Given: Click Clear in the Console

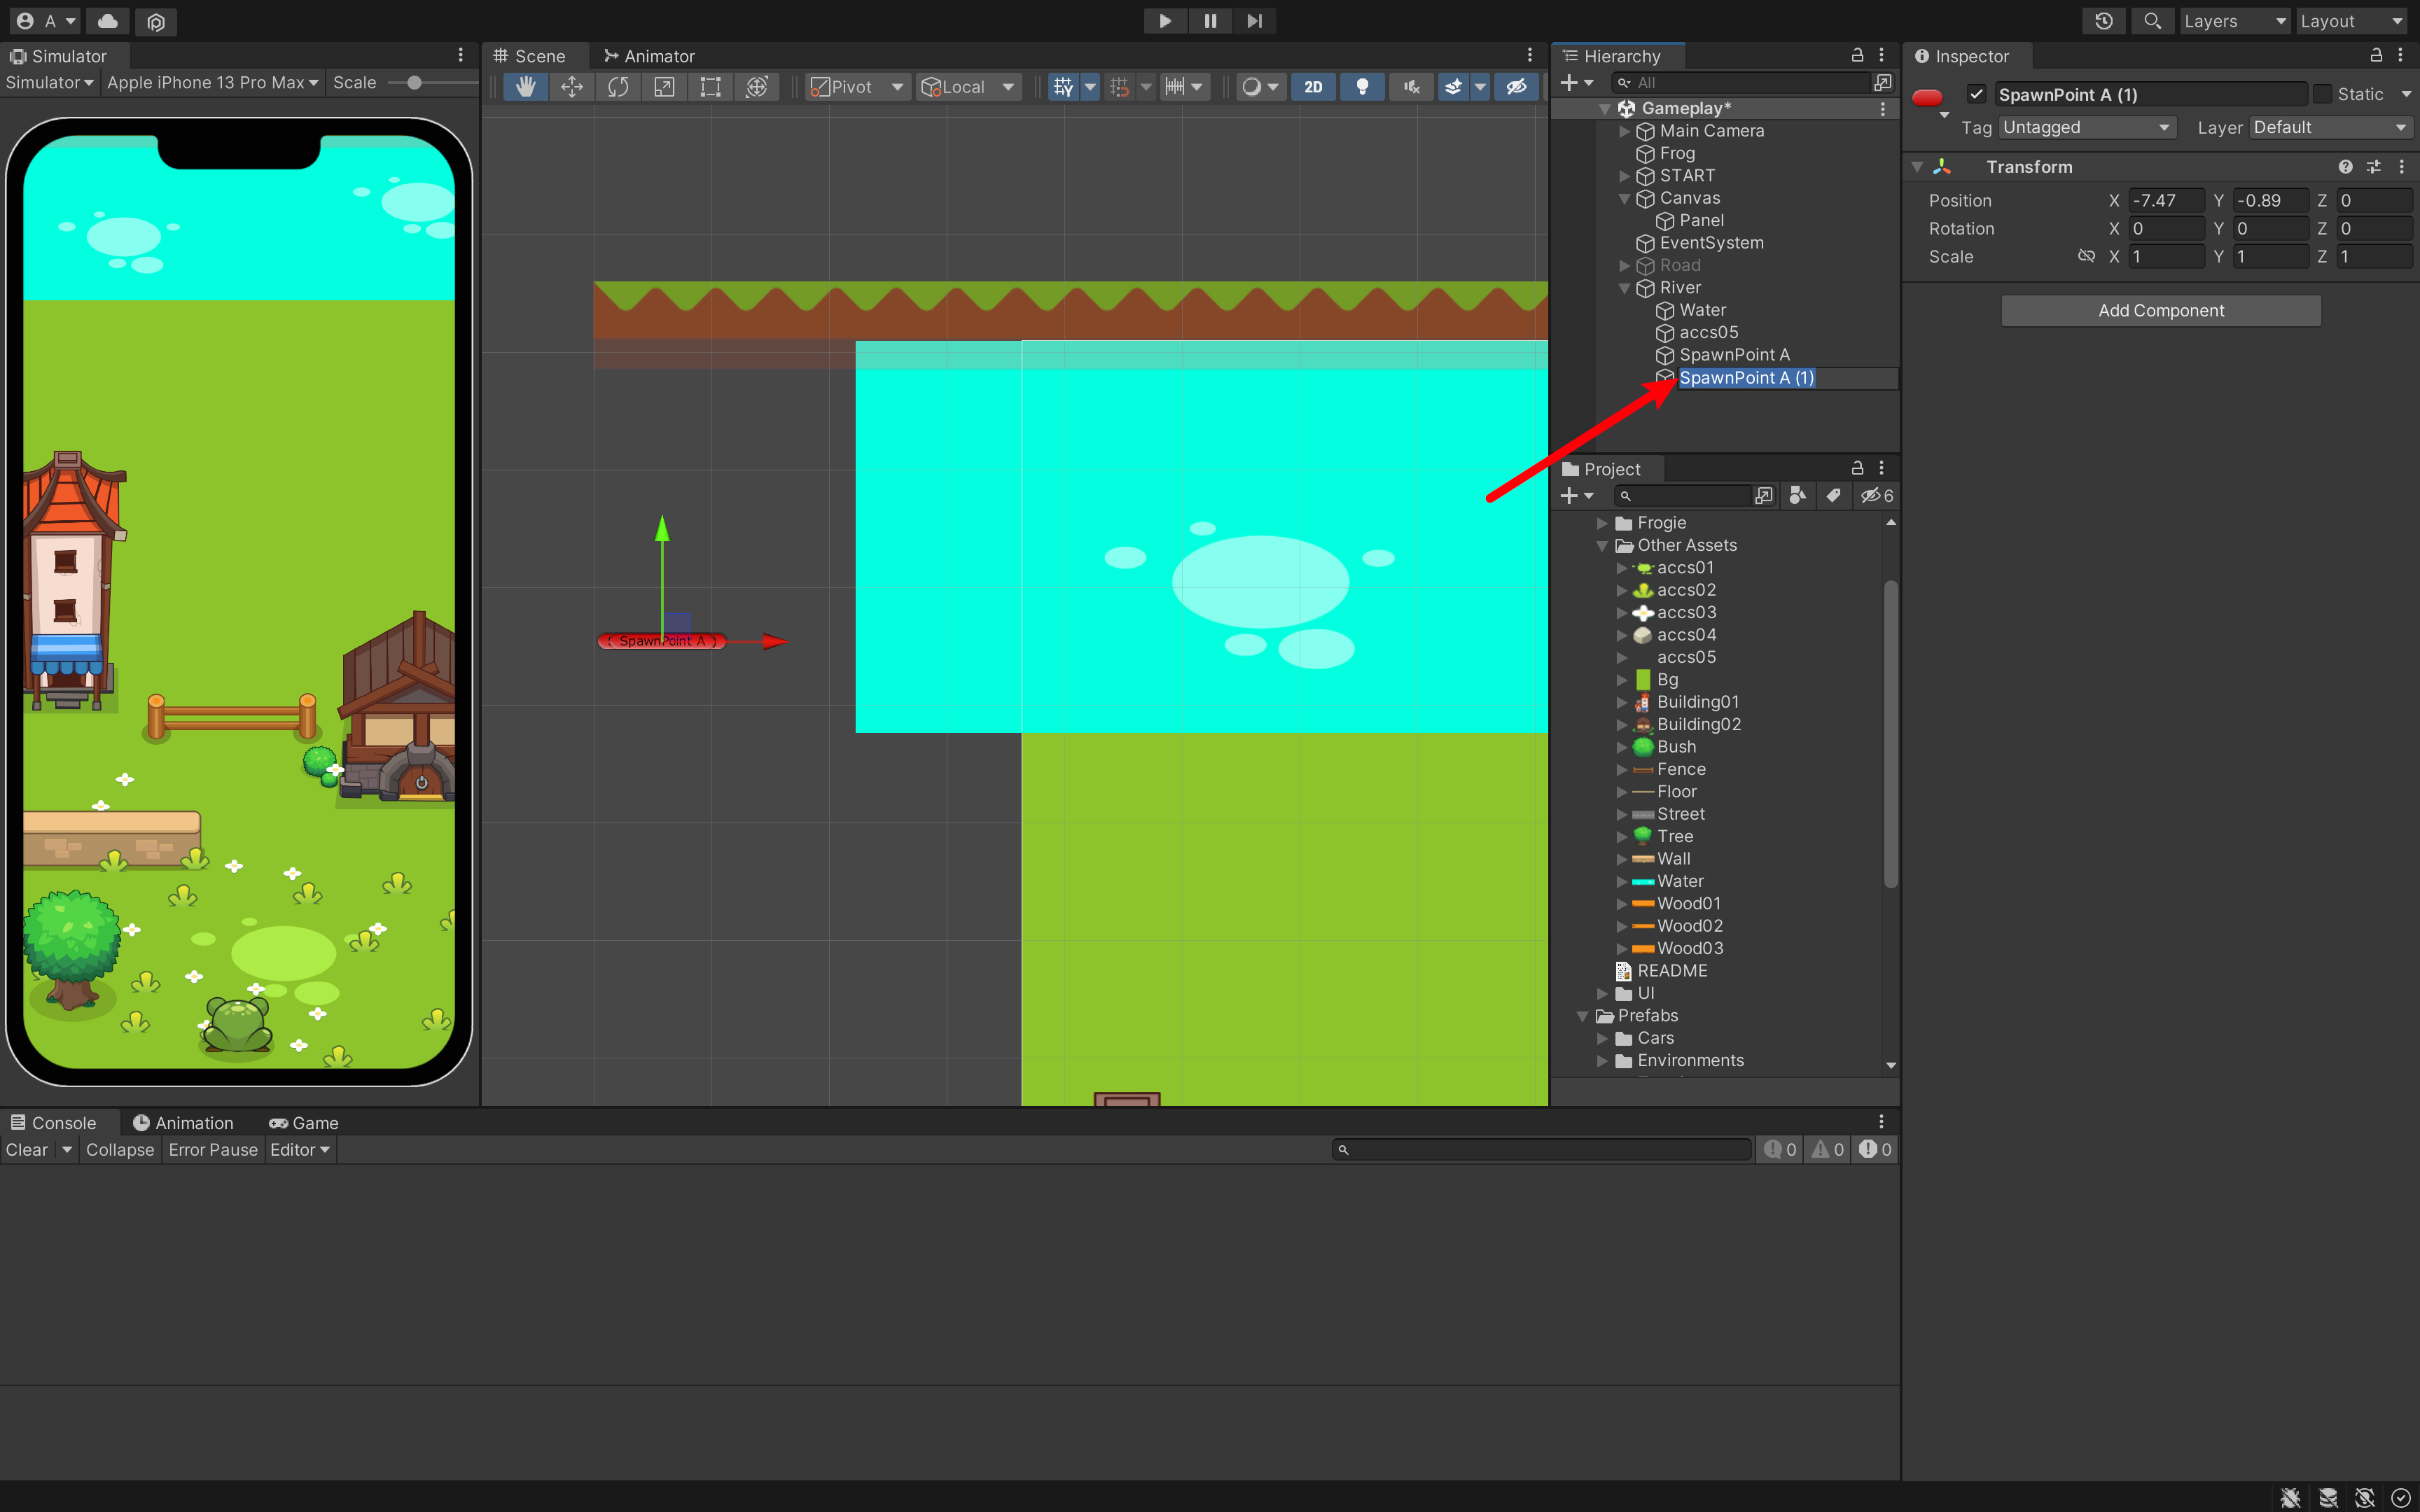Looking at the screenshot, I should (x=27, y=1150).
